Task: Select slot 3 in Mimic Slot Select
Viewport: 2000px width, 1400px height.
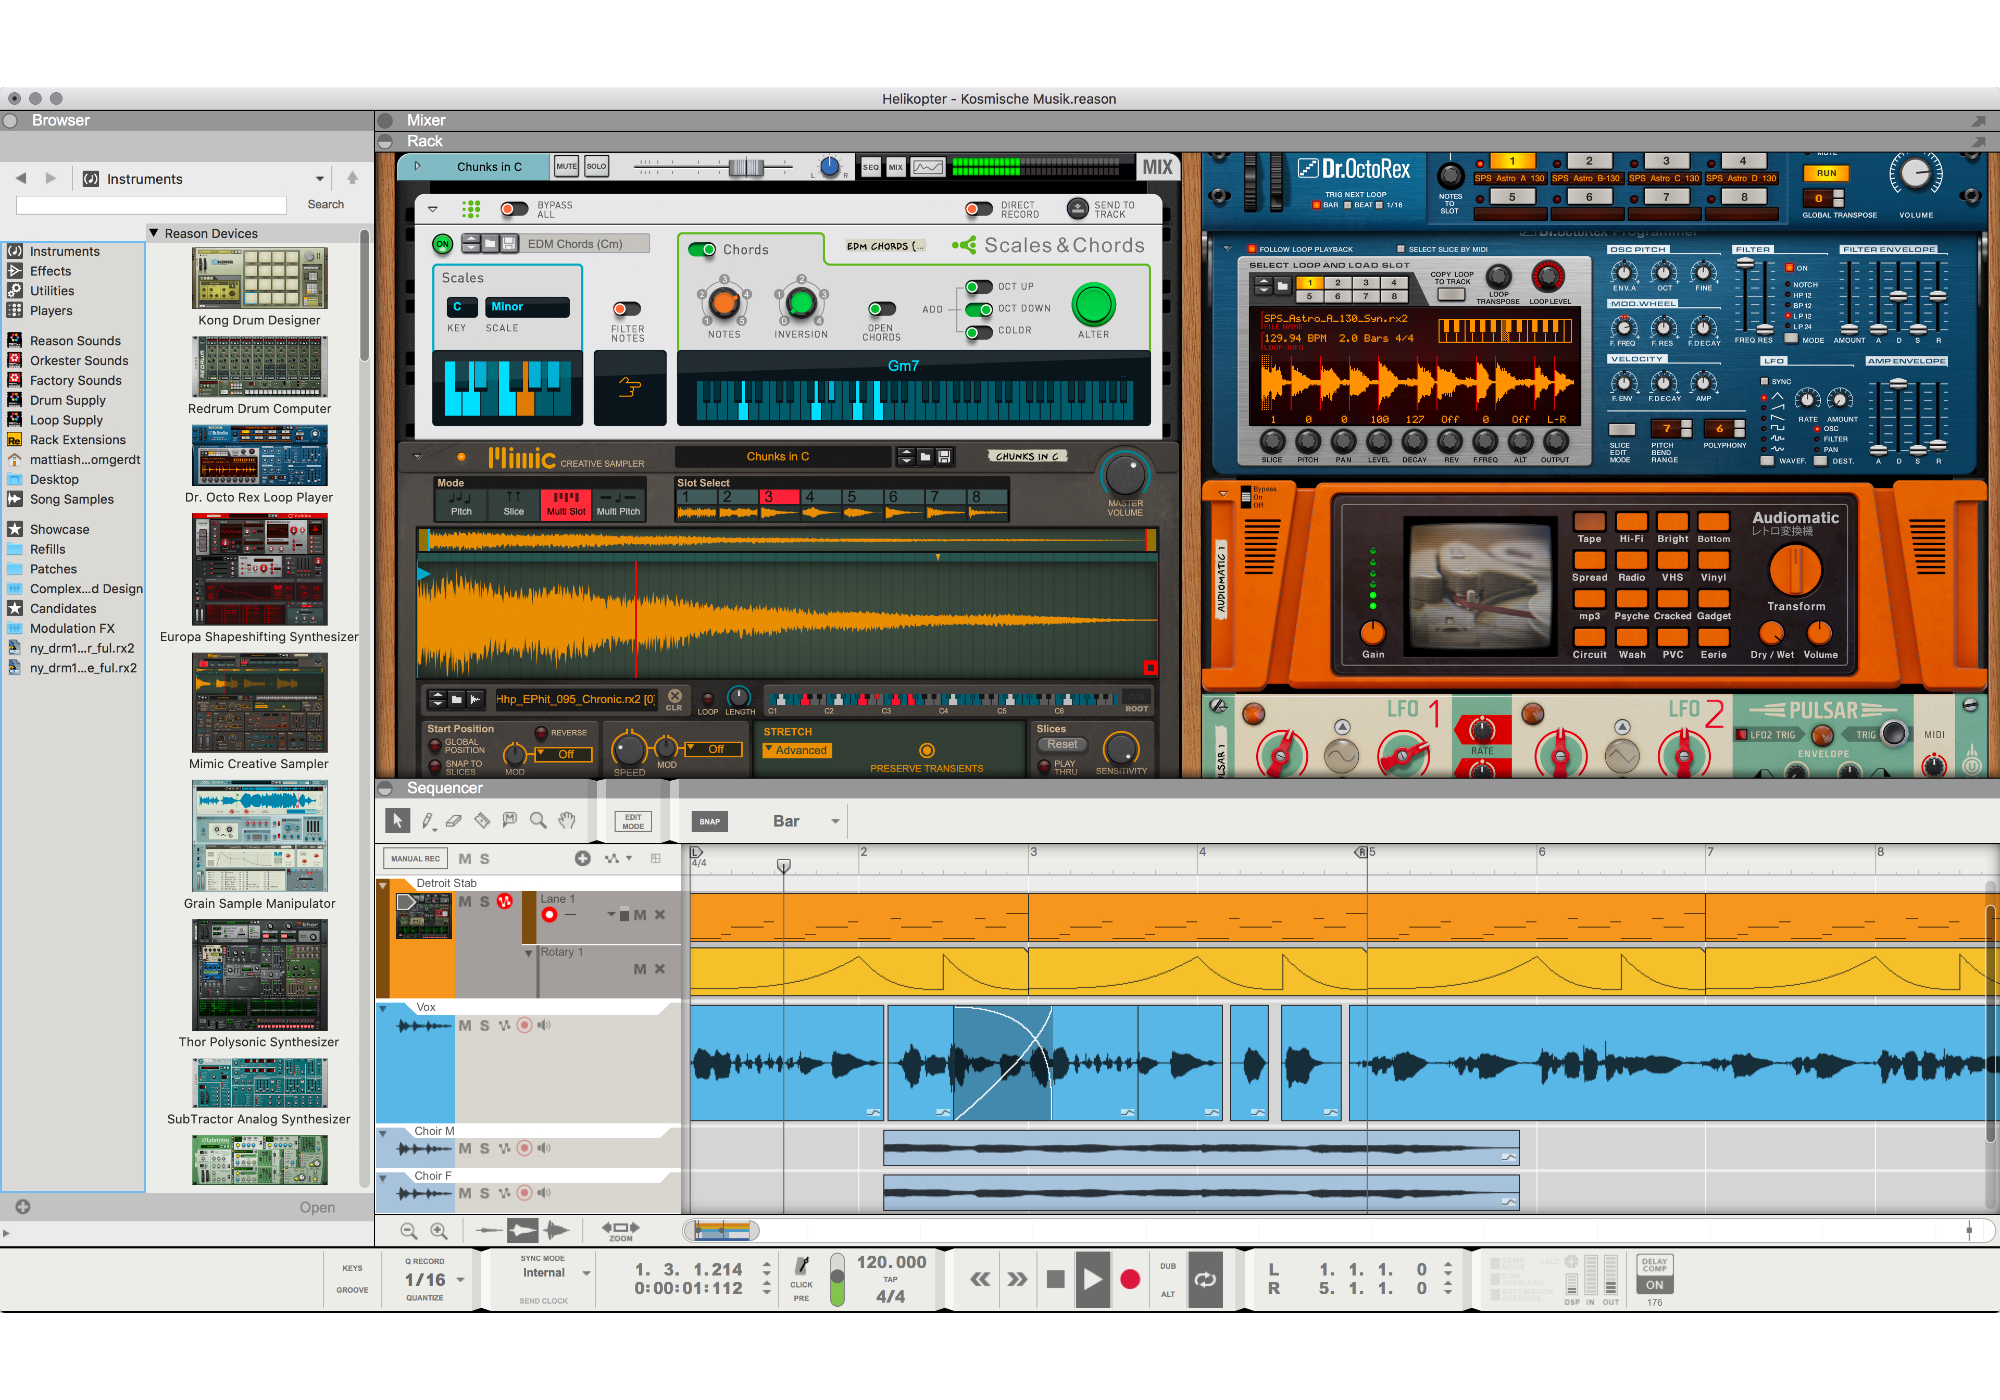Action: tap(779, 504)
